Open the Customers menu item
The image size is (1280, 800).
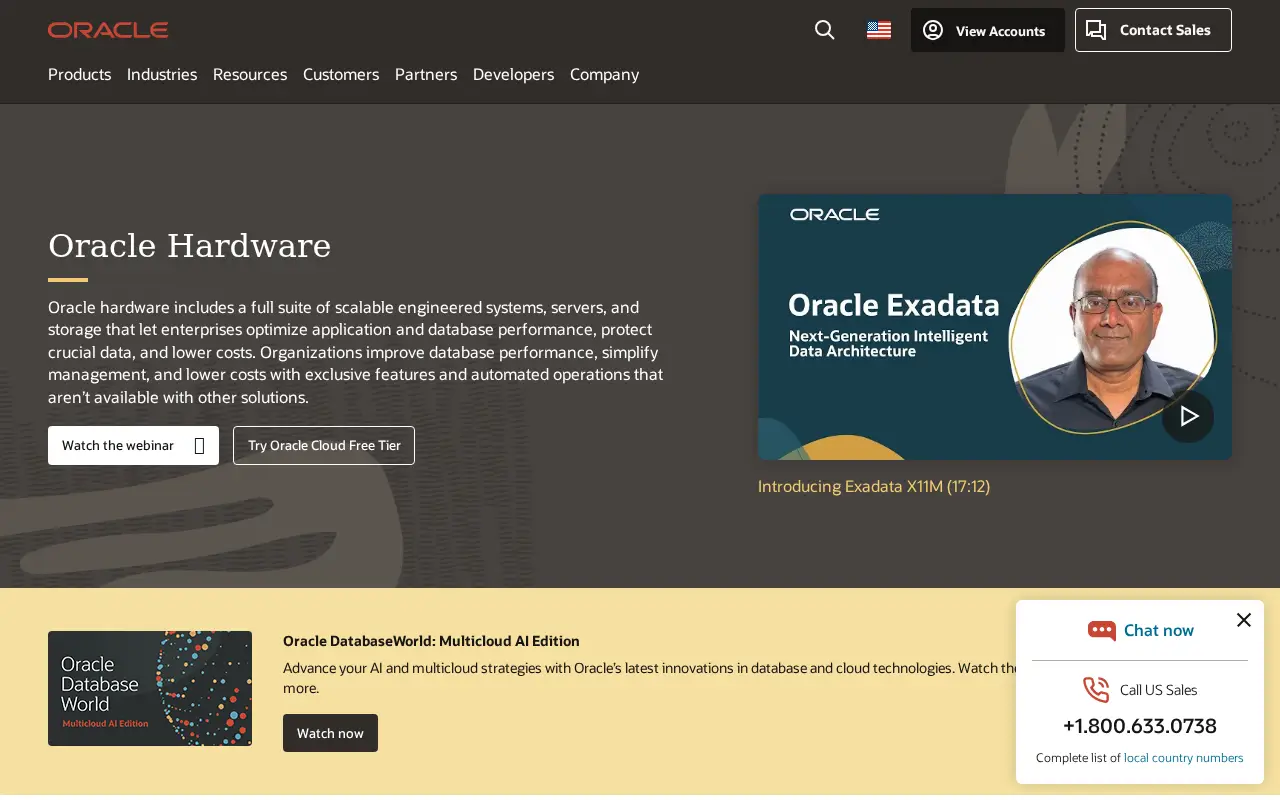click(x=341, y=74)
